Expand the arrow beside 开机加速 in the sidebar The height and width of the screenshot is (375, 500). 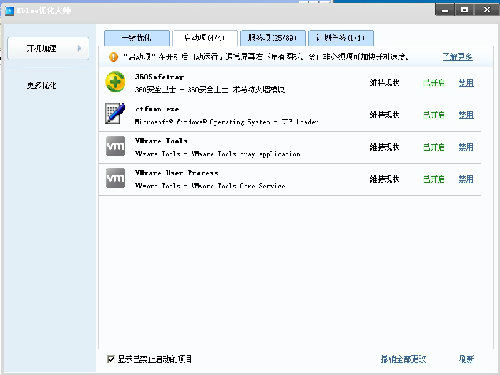click(79, 49)
